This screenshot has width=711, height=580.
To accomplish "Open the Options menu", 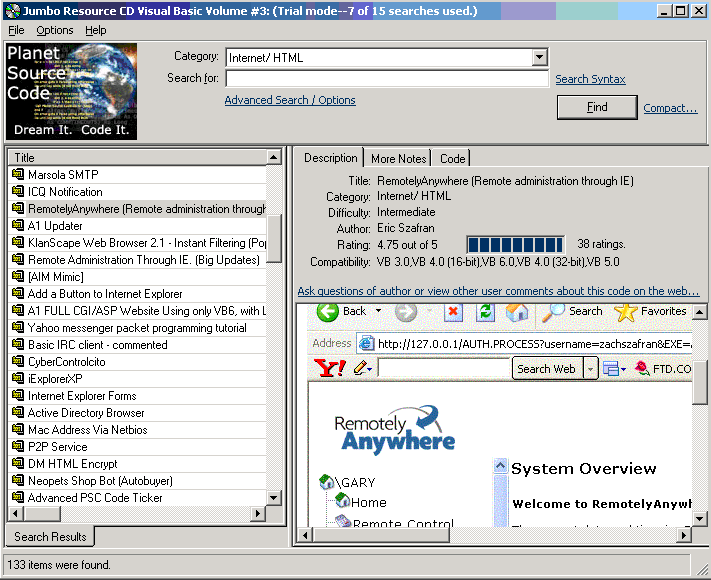I will point(55,30).
